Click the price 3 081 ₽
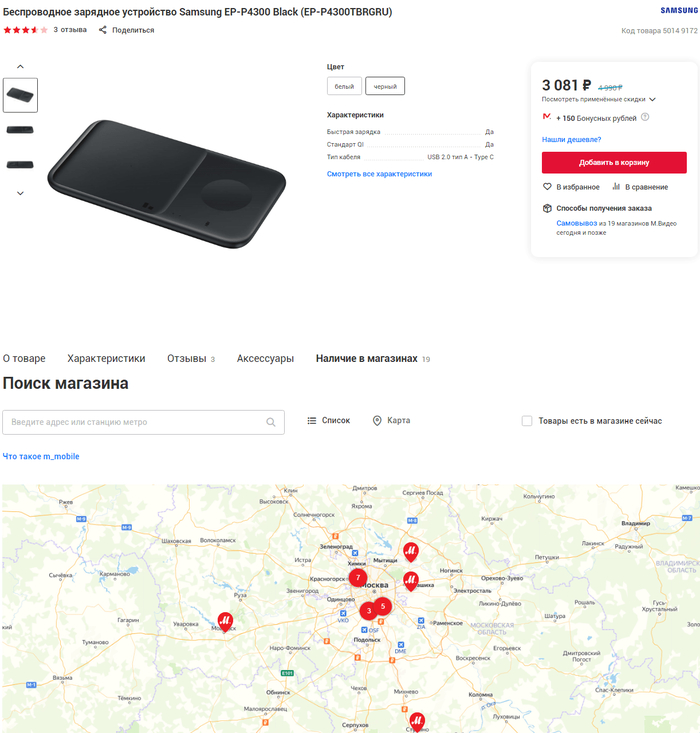The width and height of the screenshot is (700, 733). (x=567, y=85)
